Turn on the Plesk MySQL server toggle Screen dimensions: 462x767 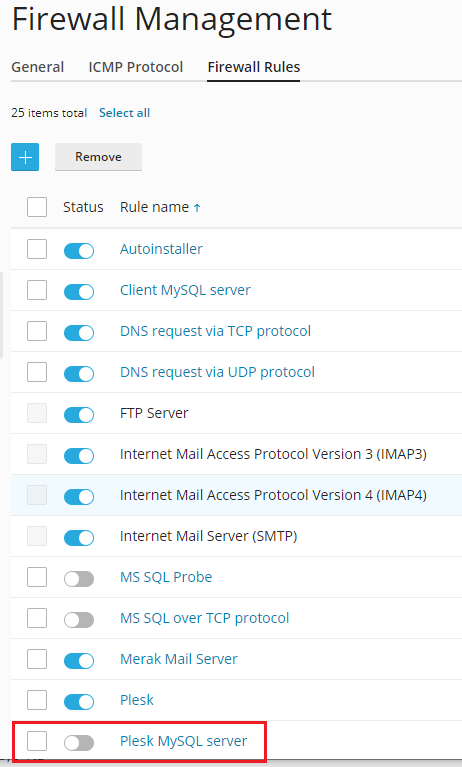click(x=79, y=743)
